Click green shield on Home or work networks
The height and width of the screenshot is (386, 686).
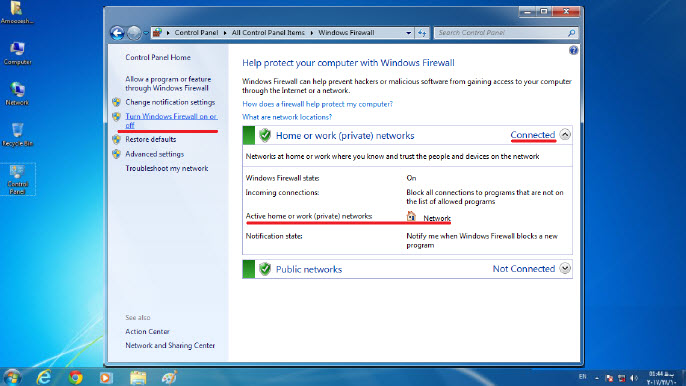pos(265,135)
